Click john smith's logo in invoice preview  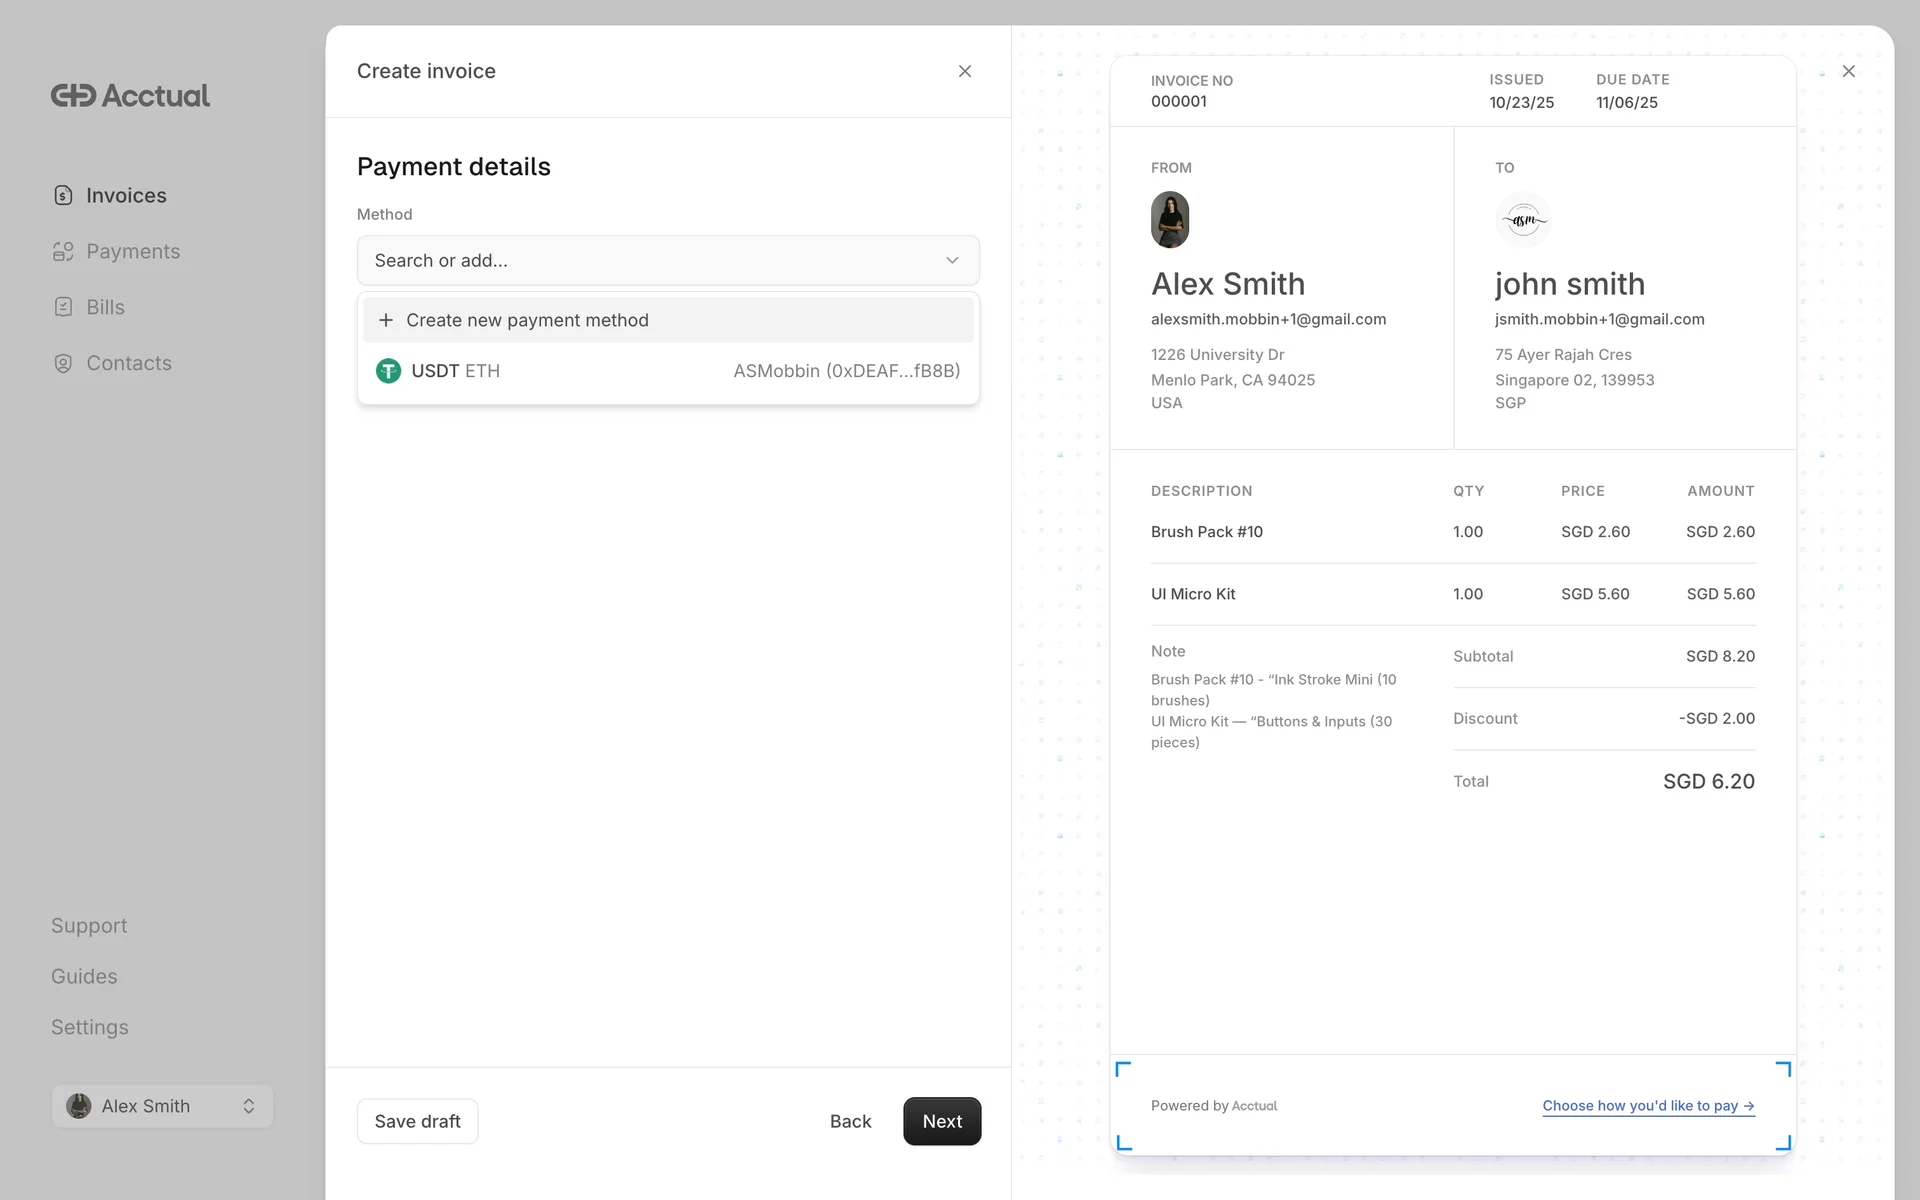(x=1523, y=220)
